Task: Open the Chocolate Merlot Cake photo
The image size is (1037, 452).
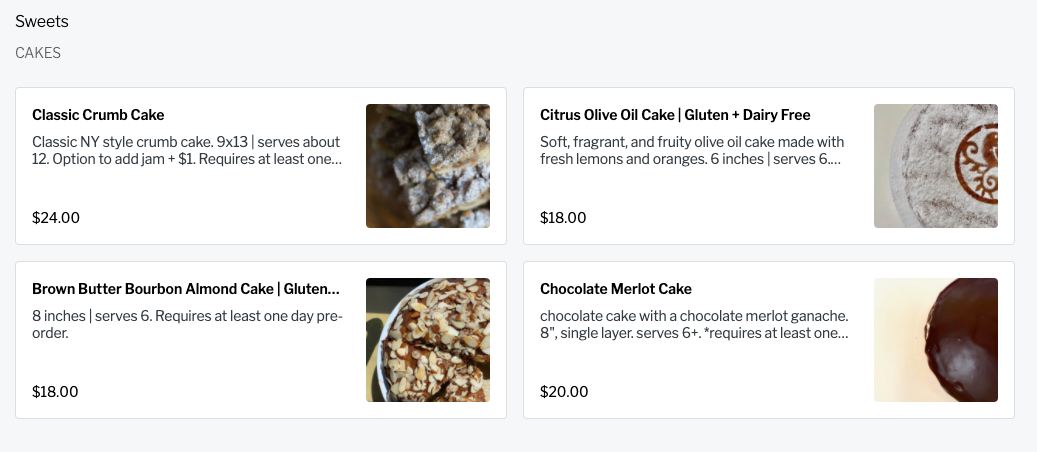Action: coord(935,340)
